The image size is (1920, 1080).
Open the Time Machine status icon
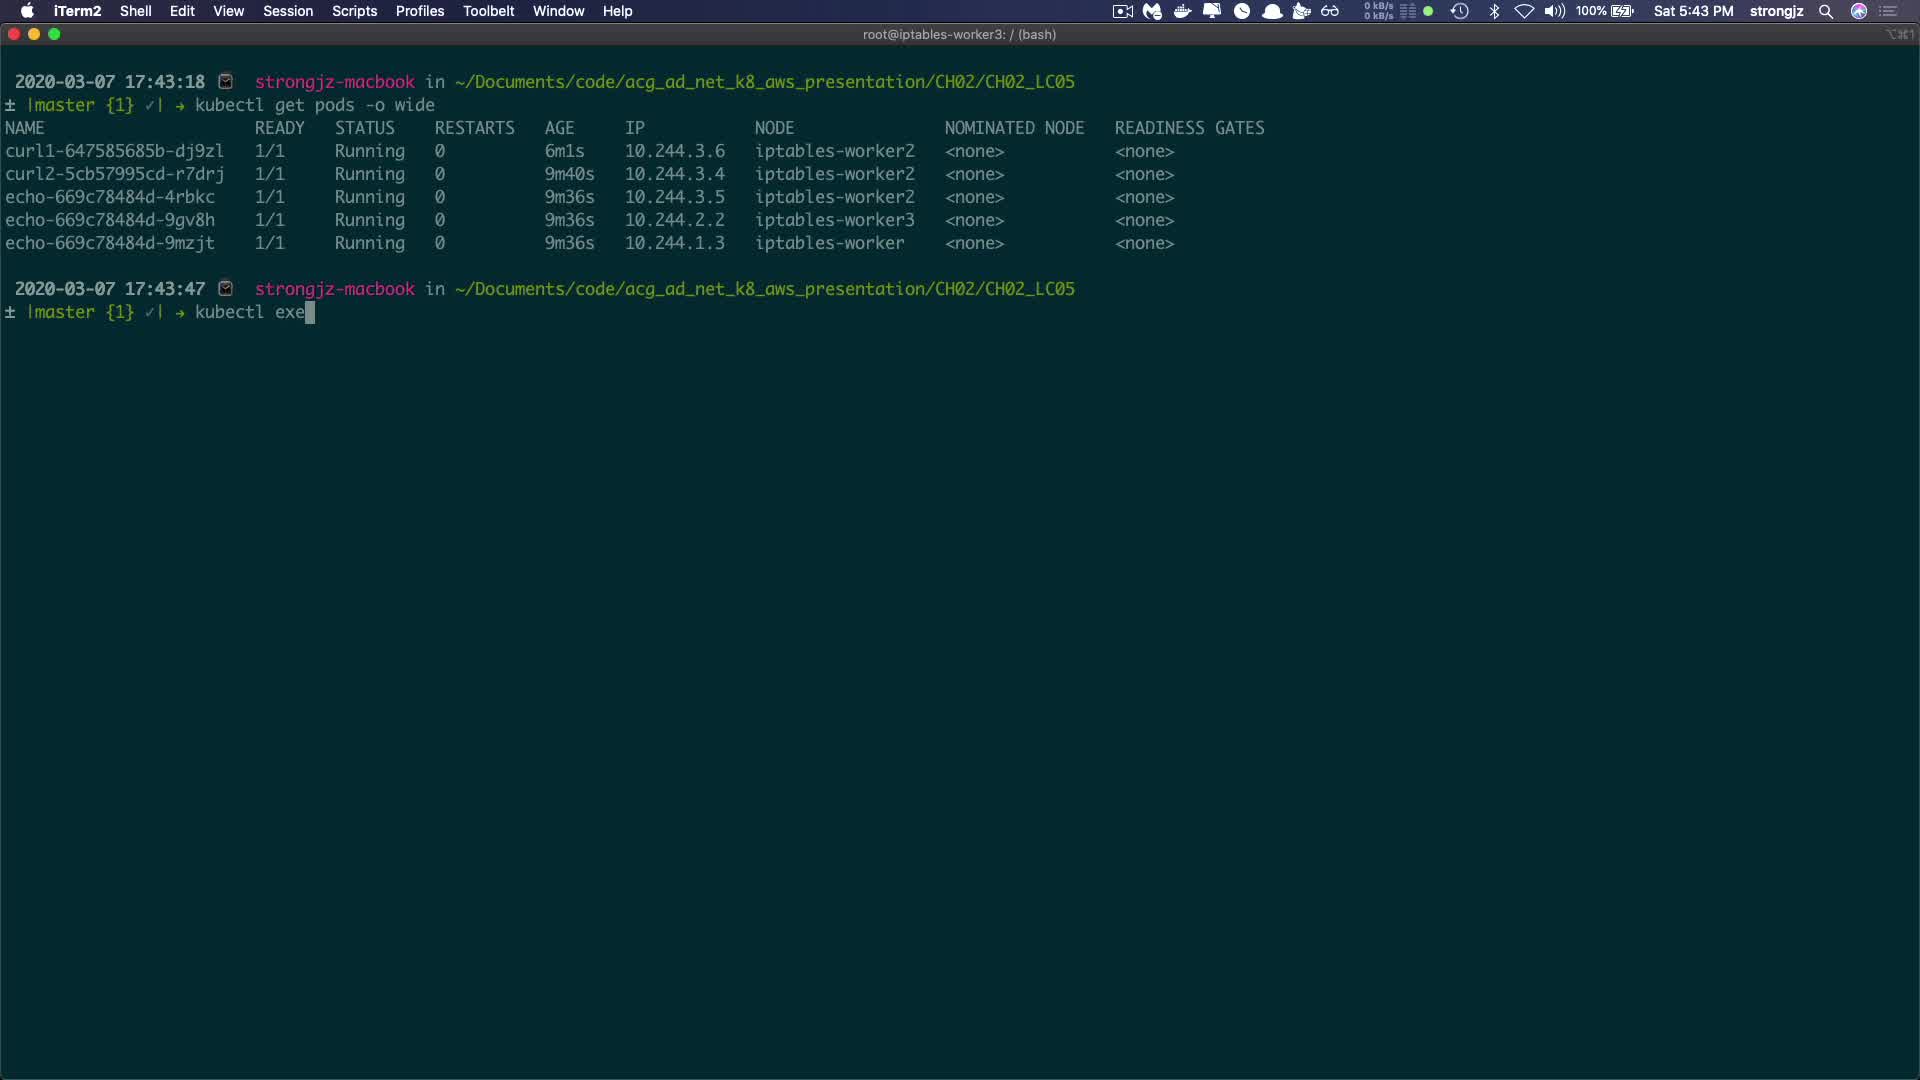coord(1459,11)
